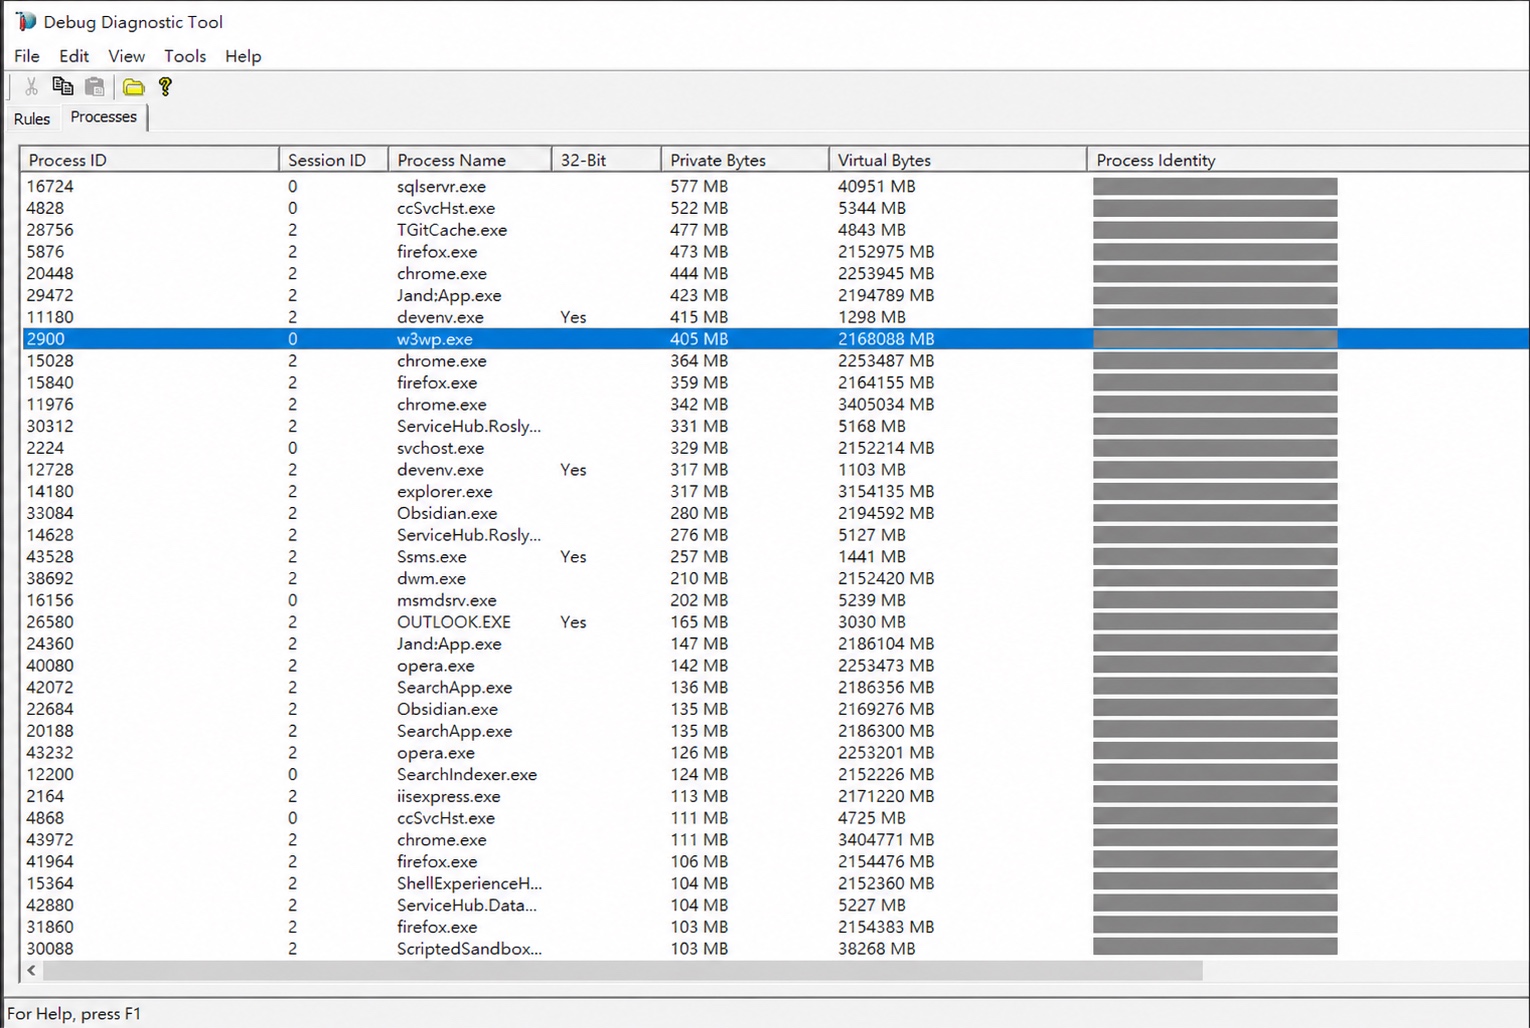1530x1028 pixels.
Task: Select devenv.exe with process ID 12728
Action: pos(775,470)
